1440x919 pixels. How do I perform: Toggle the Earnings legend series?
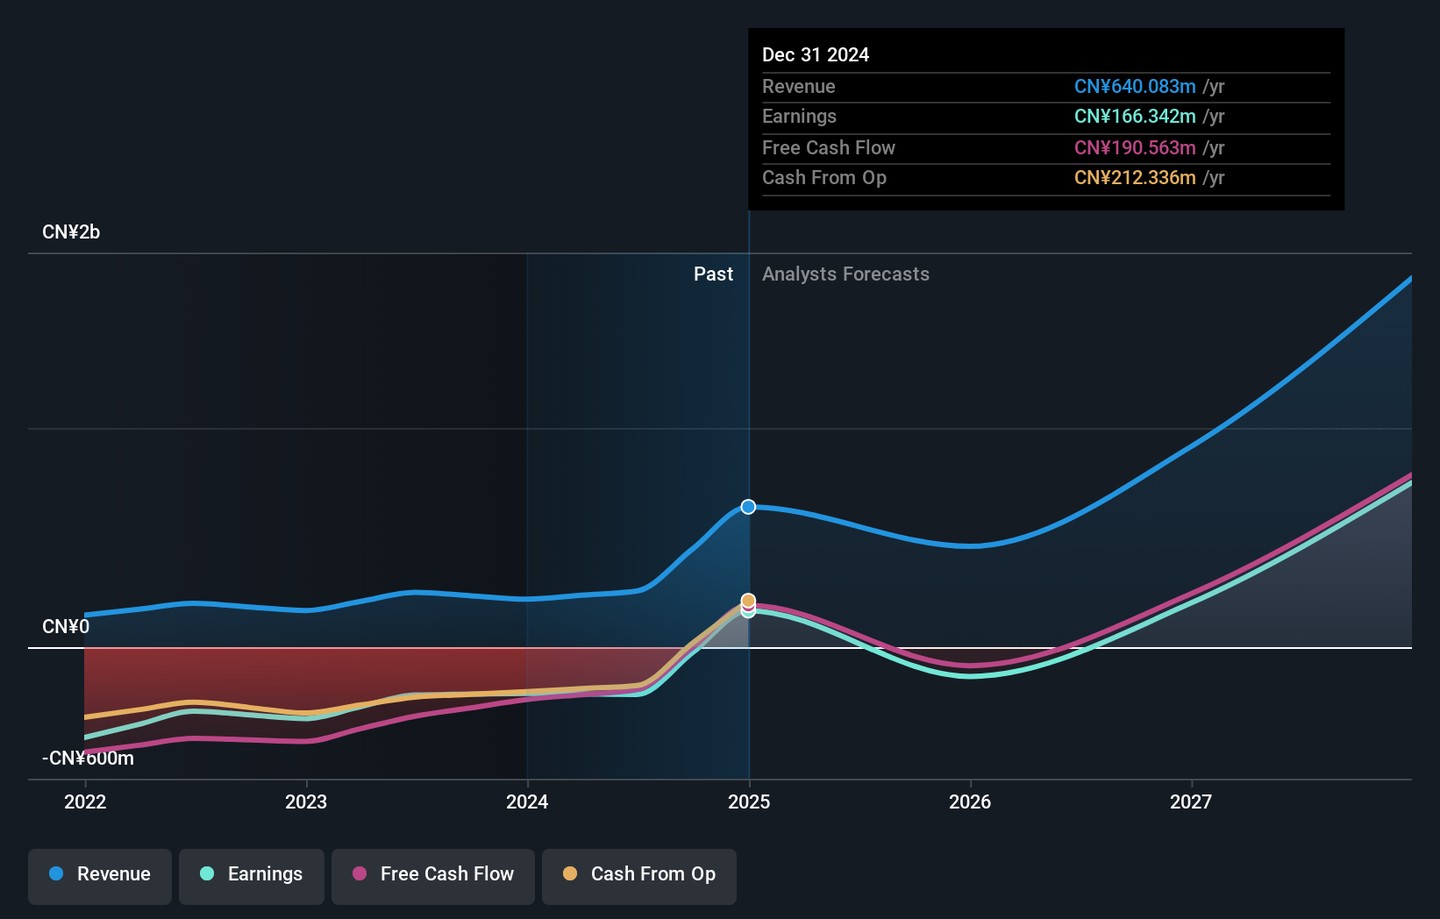click(251, 876)
